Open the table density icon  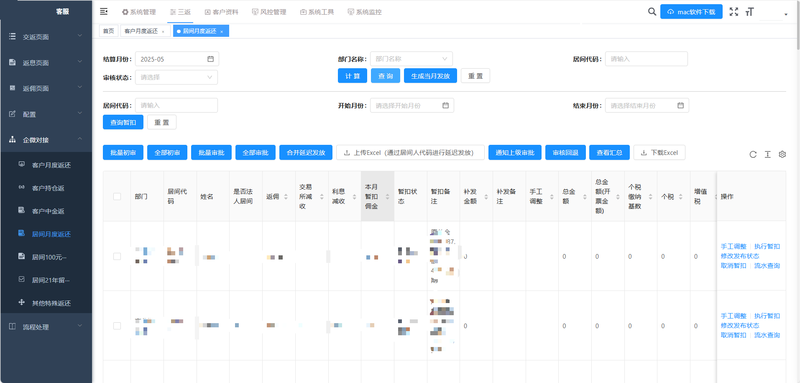(767, 155)
